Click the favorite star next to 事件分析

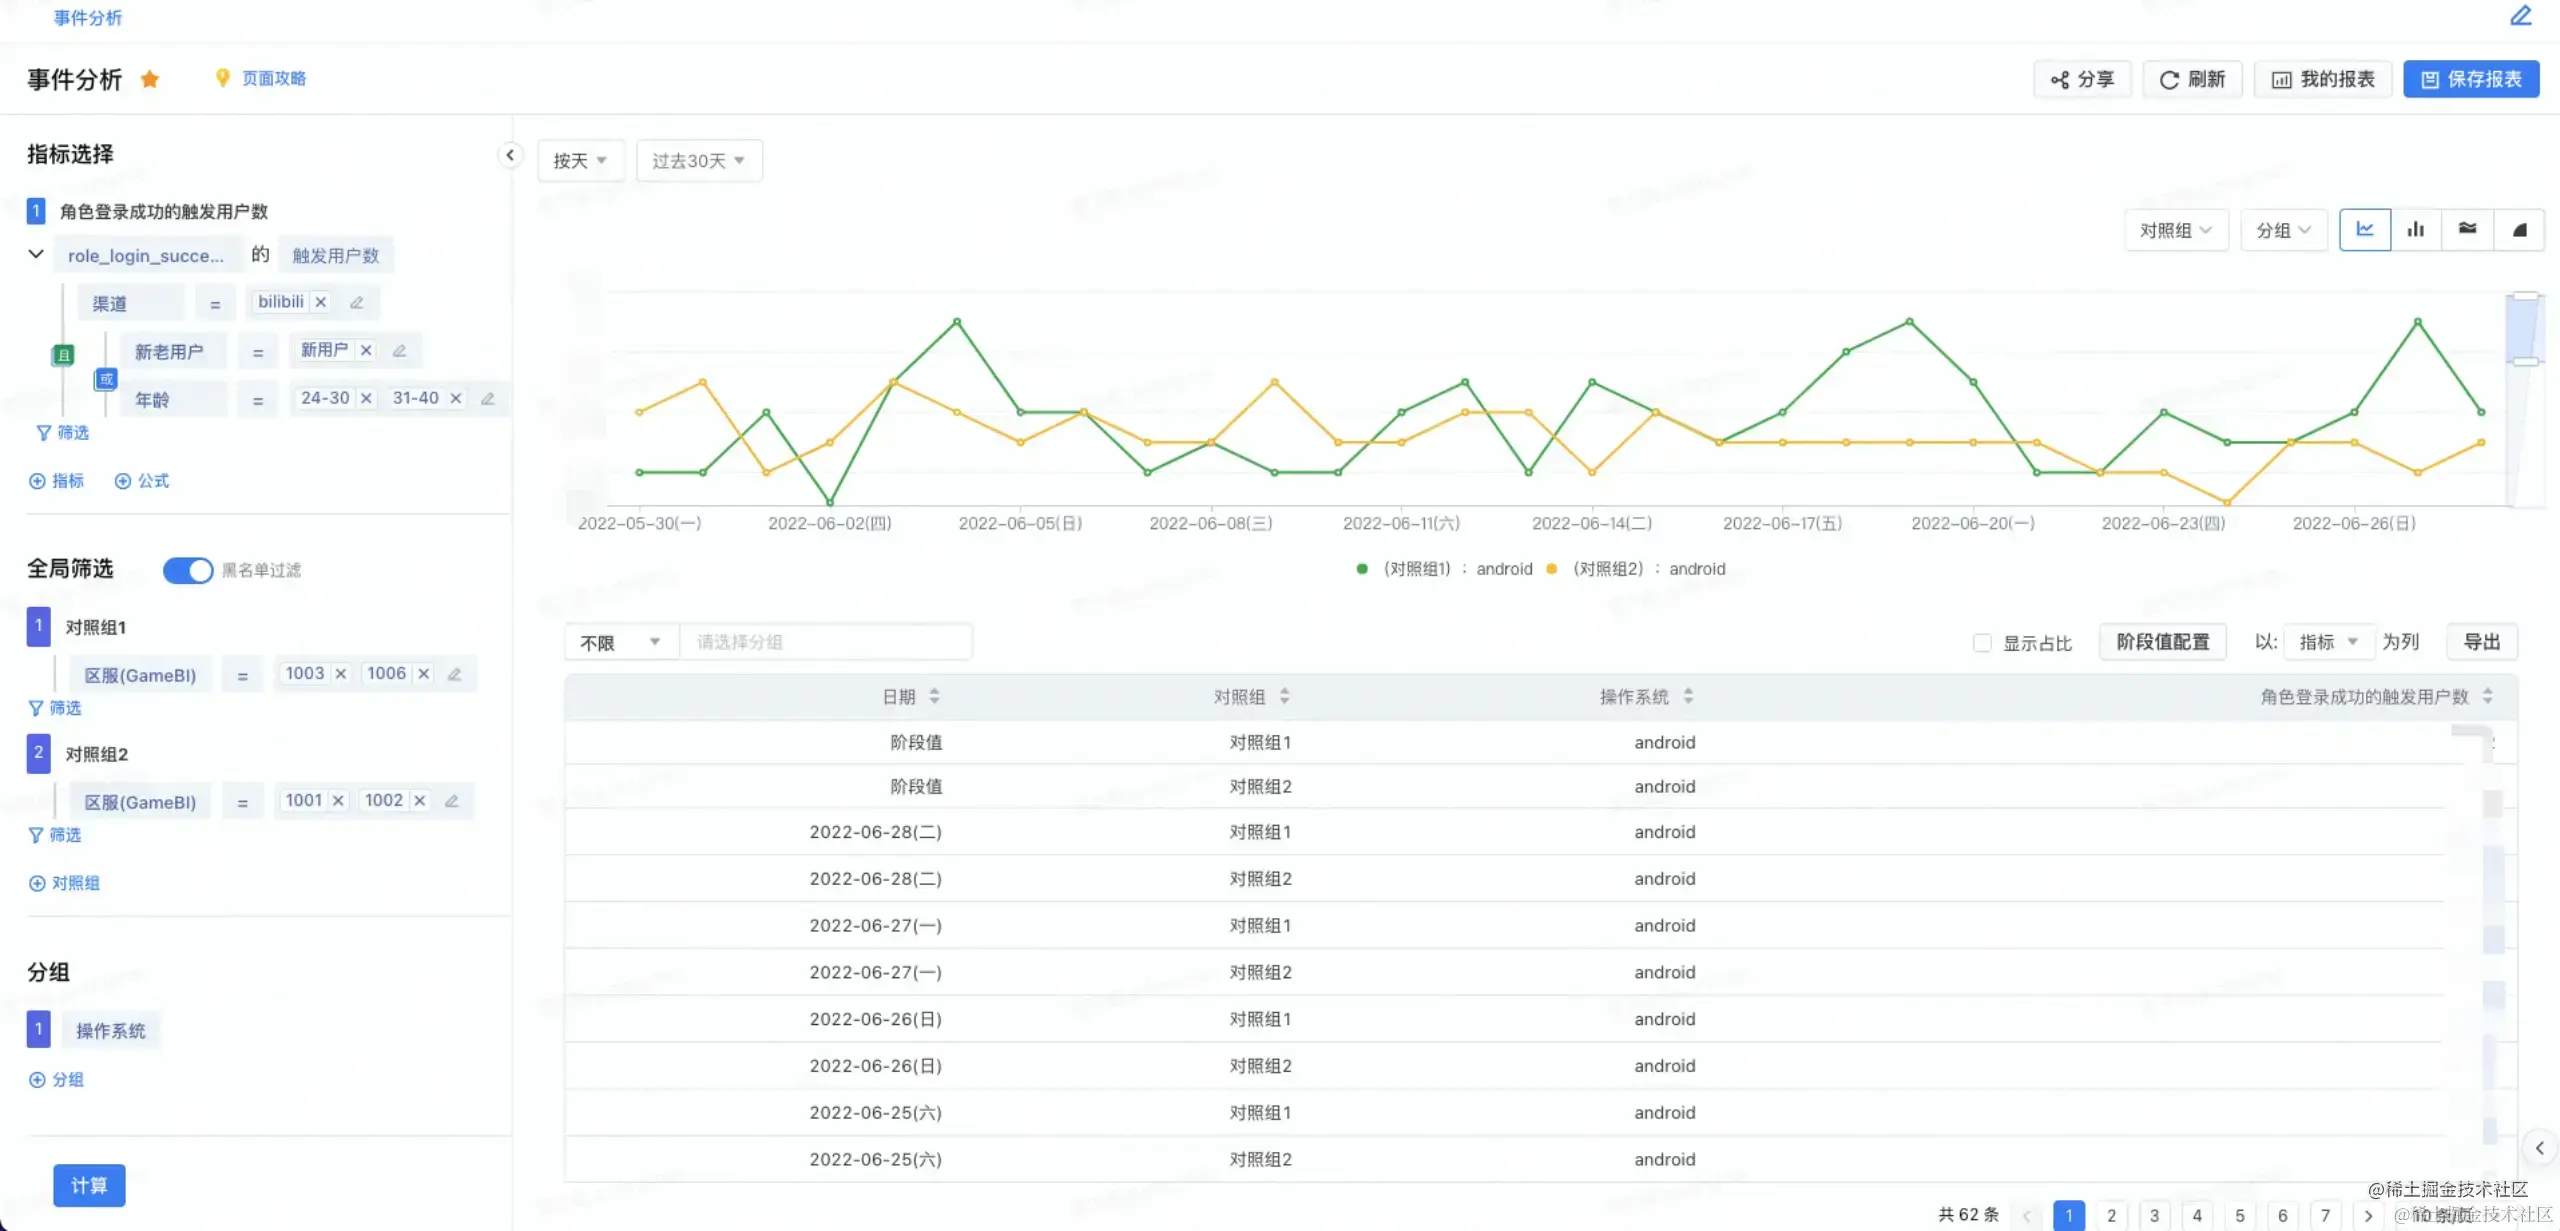(x=150, y=79)
